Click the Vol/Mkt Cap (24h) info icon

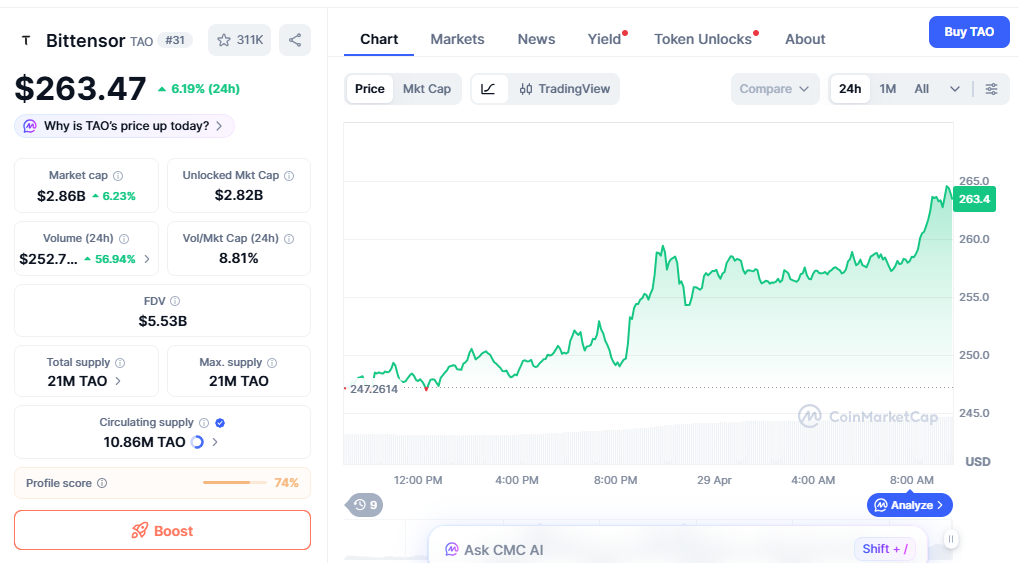(289, 239)
